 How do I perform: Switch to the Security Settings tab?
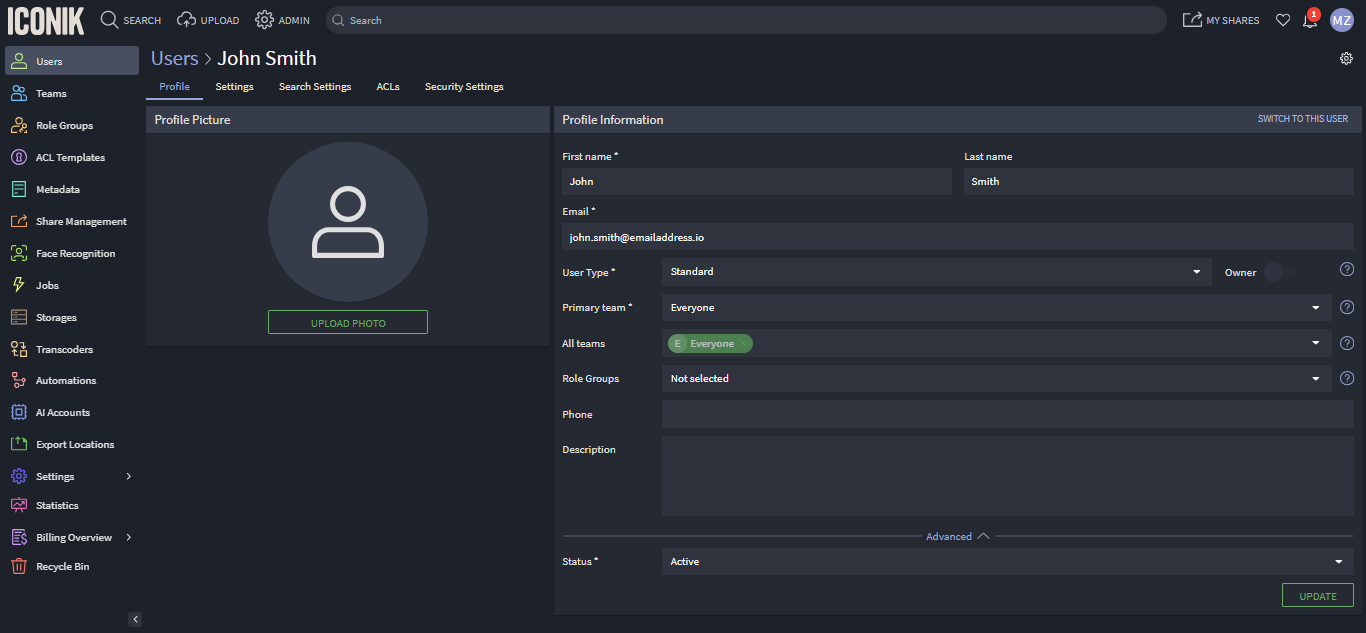[464, 87]
